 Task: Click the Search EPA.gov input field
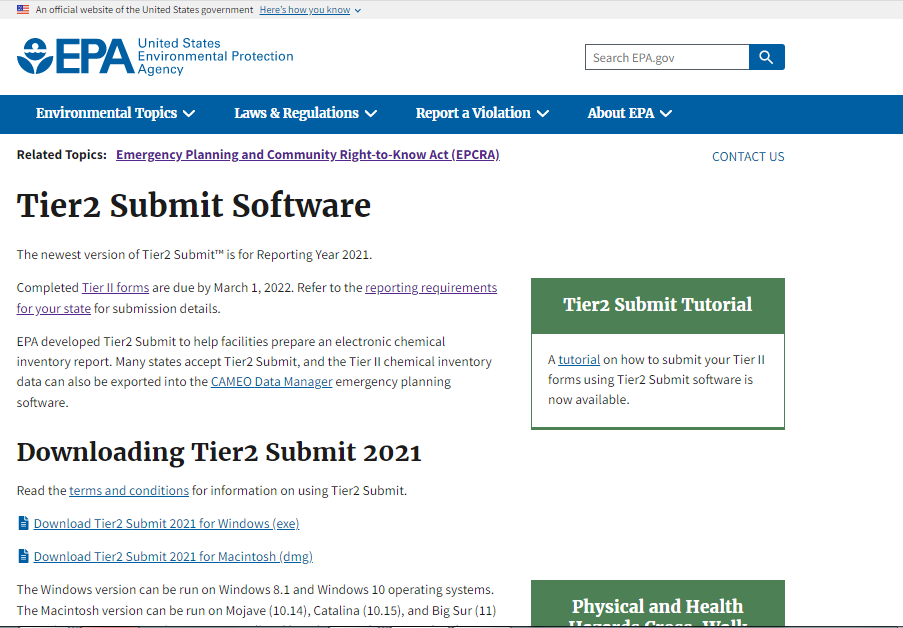pyautogui.click(x=667, y=57)
